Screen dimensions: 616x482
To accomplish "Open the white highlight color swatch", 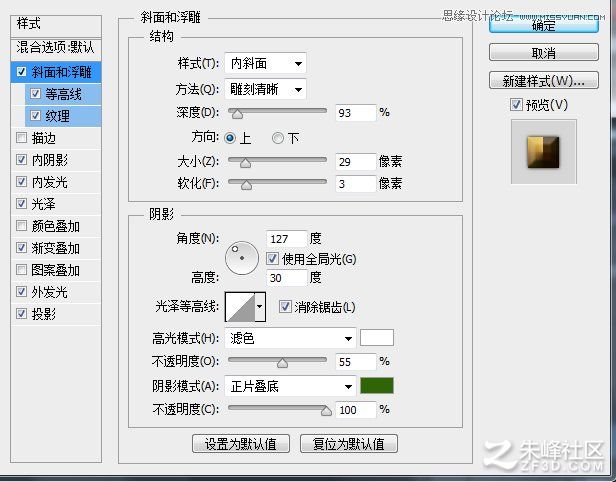I will click(377, 337).
